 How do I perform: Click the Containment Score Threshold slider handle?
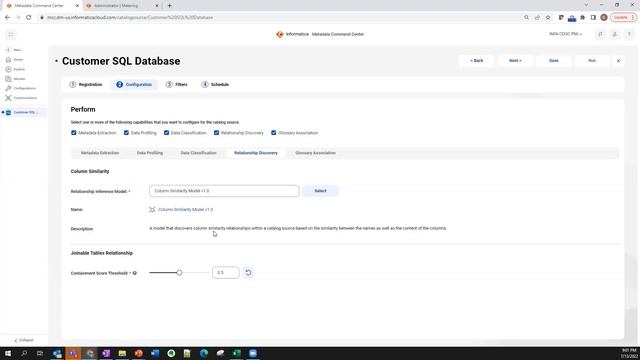(179, 273)
